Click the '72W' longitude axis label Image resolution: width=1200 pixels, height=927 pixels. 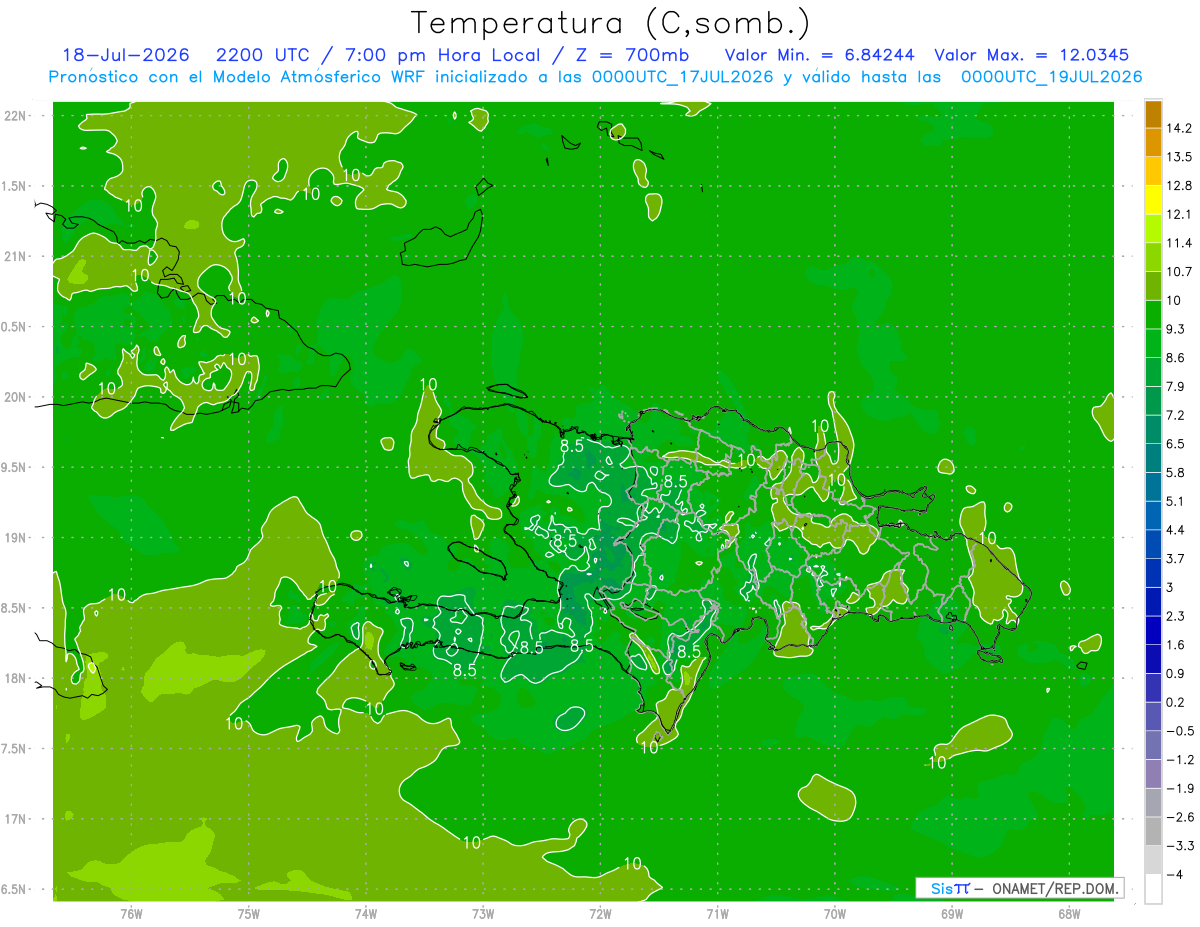[x=600, y=913]
